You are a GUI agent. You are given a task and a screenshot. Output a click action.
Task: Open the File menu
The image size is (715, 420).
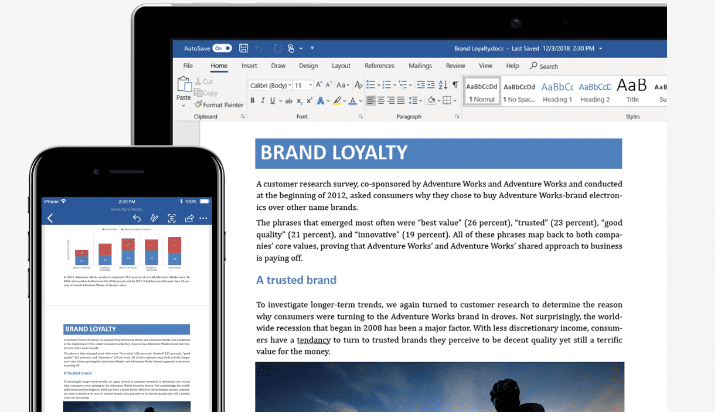coord(187,66)
